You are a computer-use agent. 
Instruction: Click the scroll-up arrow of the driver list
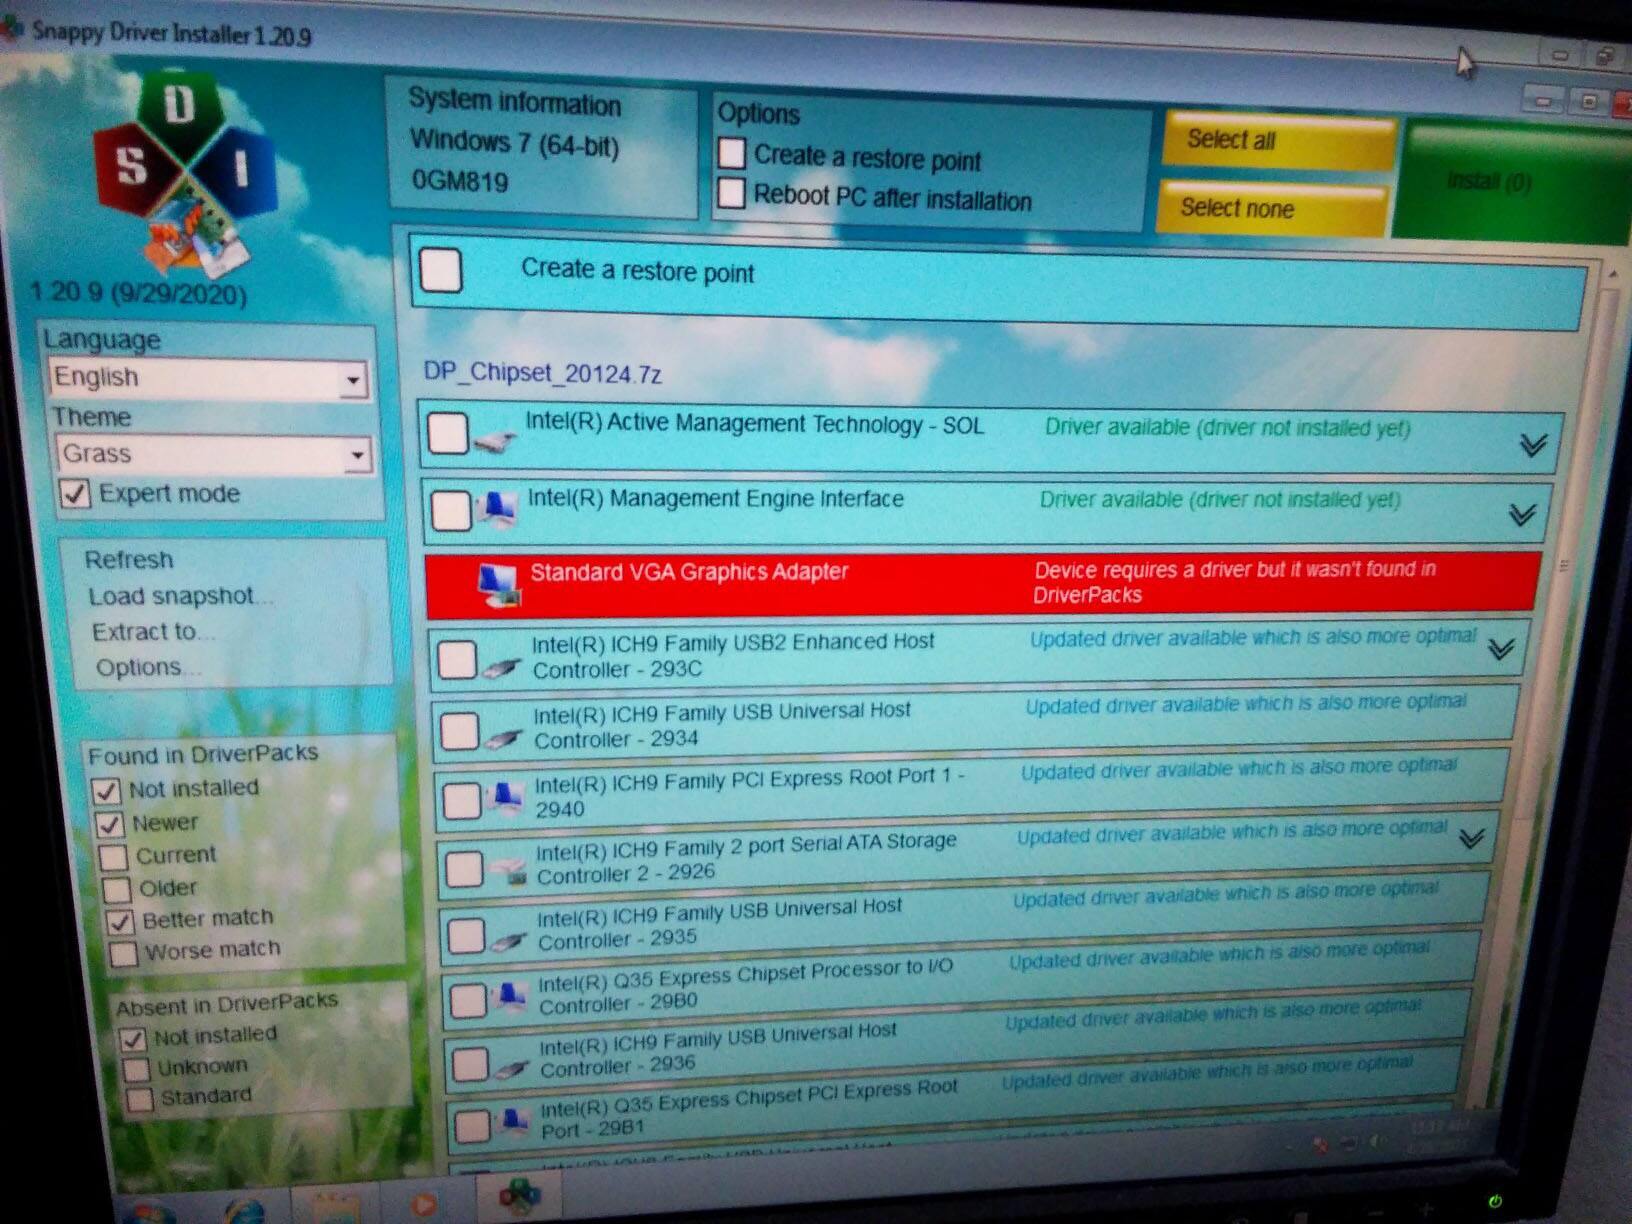1612,272
